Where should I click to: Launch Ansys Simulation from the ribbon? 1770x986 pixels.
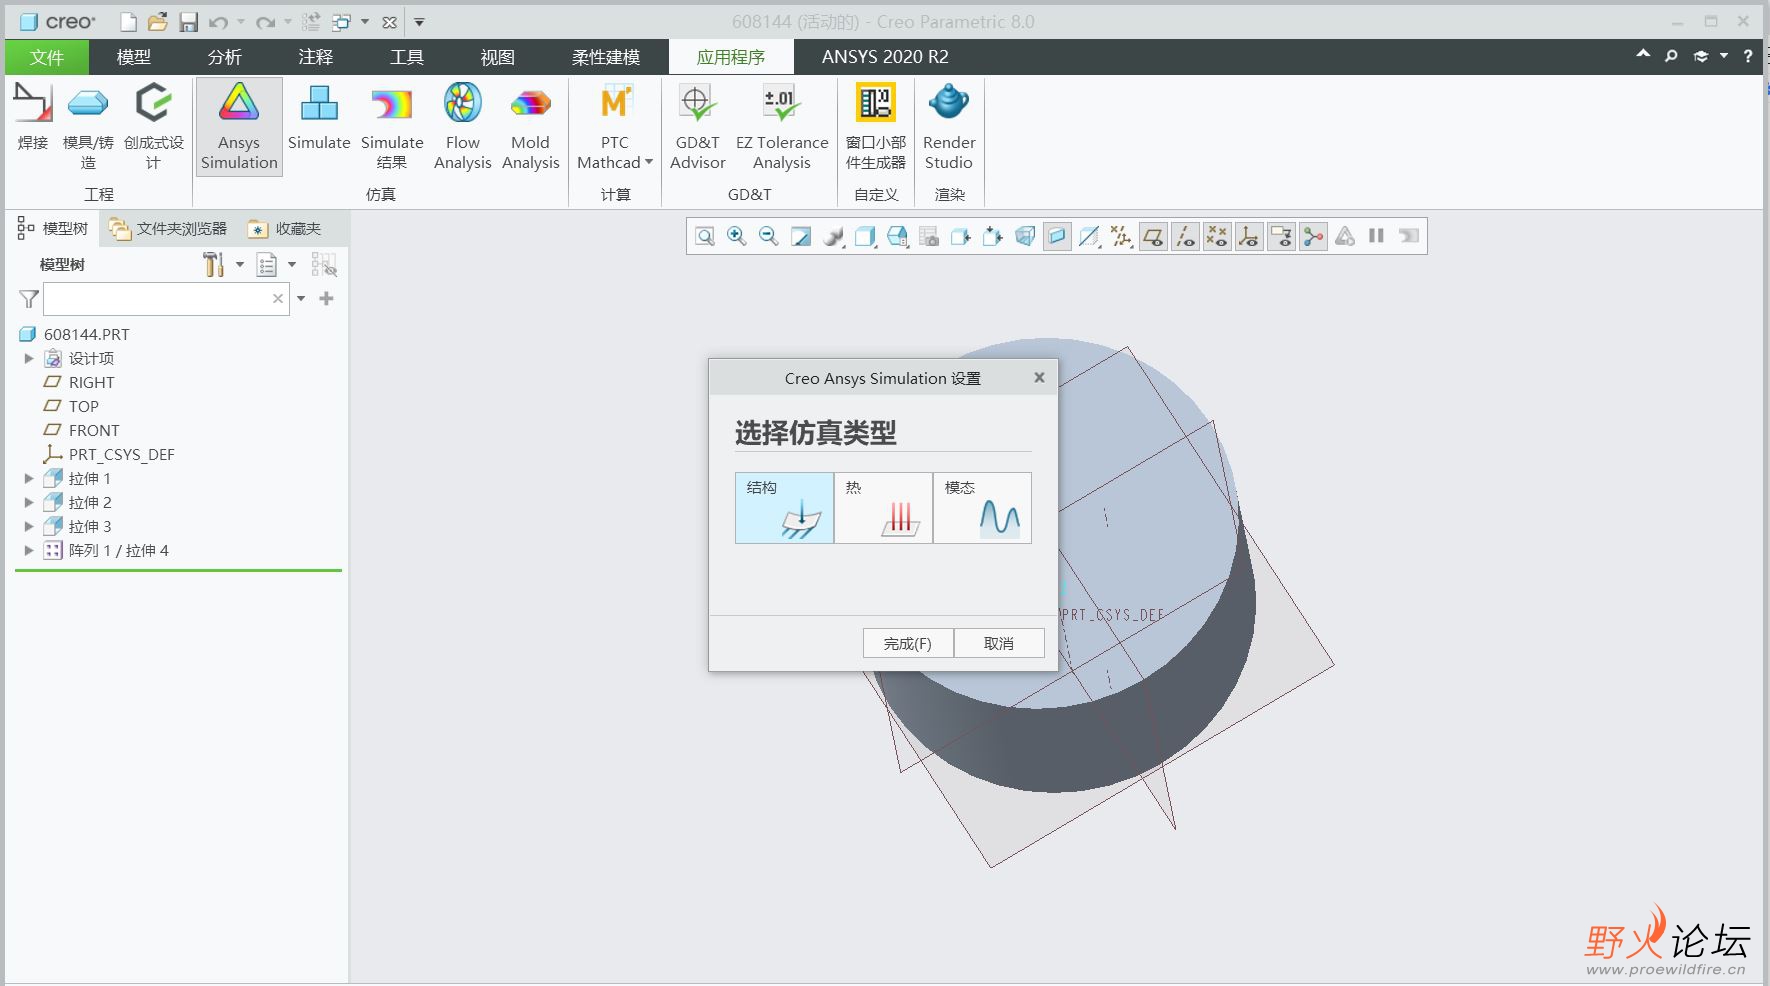239,126
